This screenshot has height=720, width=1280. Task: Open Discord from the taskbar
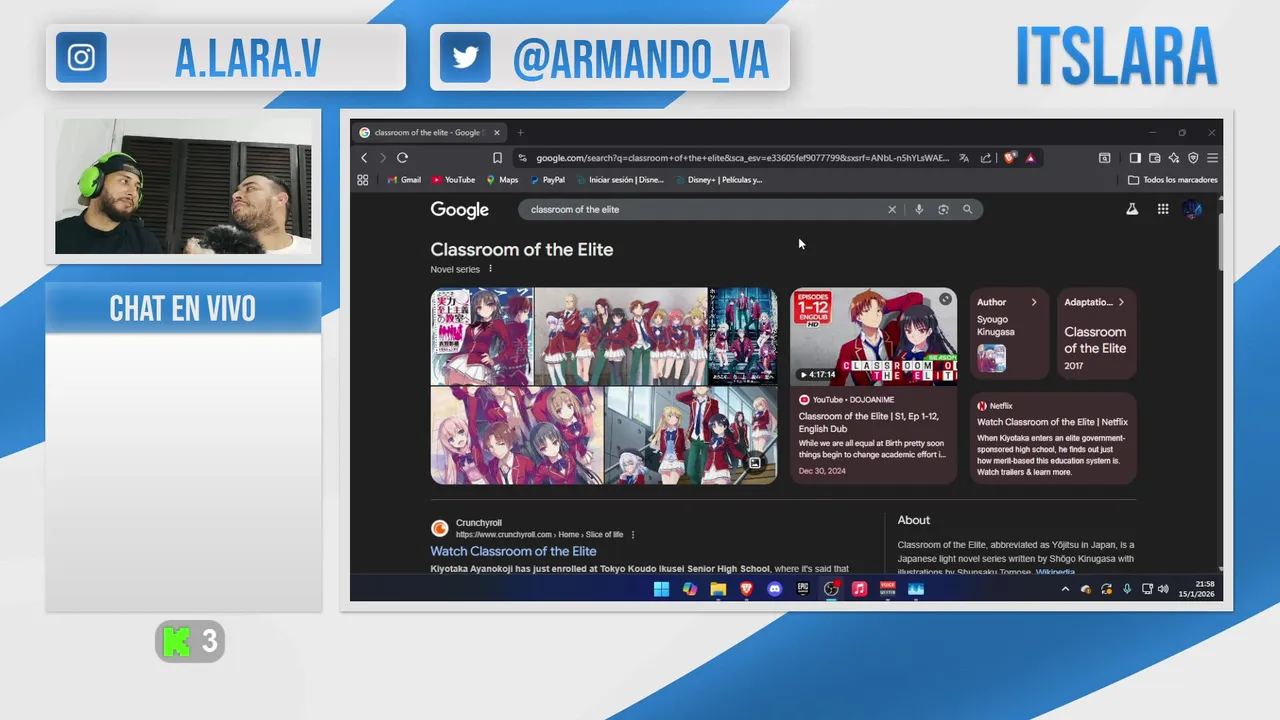(774, 589)
